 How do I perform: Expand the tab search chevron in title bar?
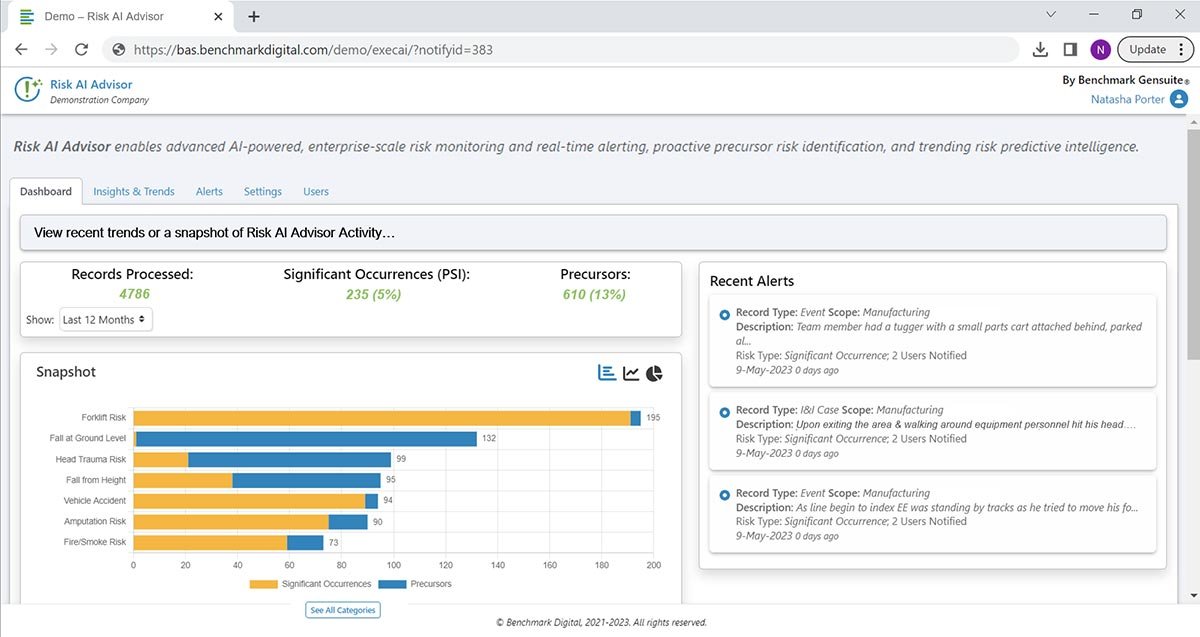point(1051,15)
